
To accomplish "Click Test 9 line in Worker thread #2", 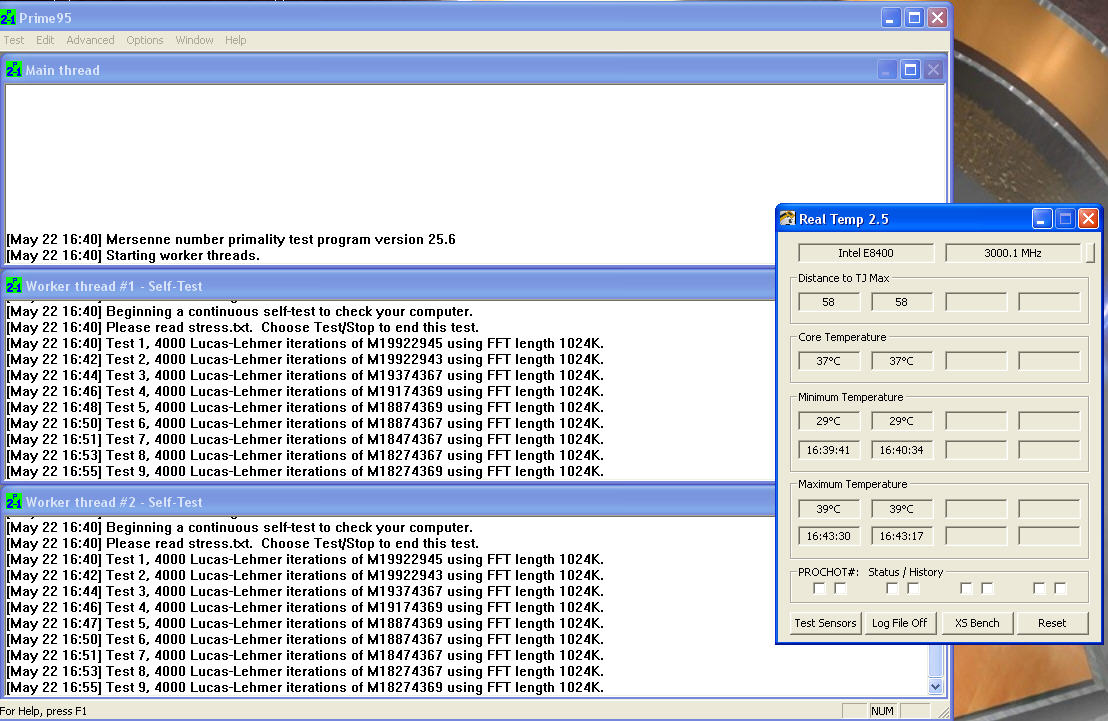I will 305,687.
